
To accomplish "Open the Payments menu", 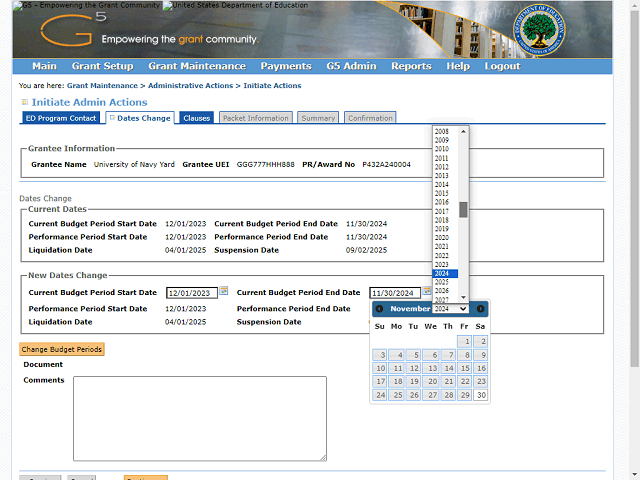I will (x=286, y=66).
